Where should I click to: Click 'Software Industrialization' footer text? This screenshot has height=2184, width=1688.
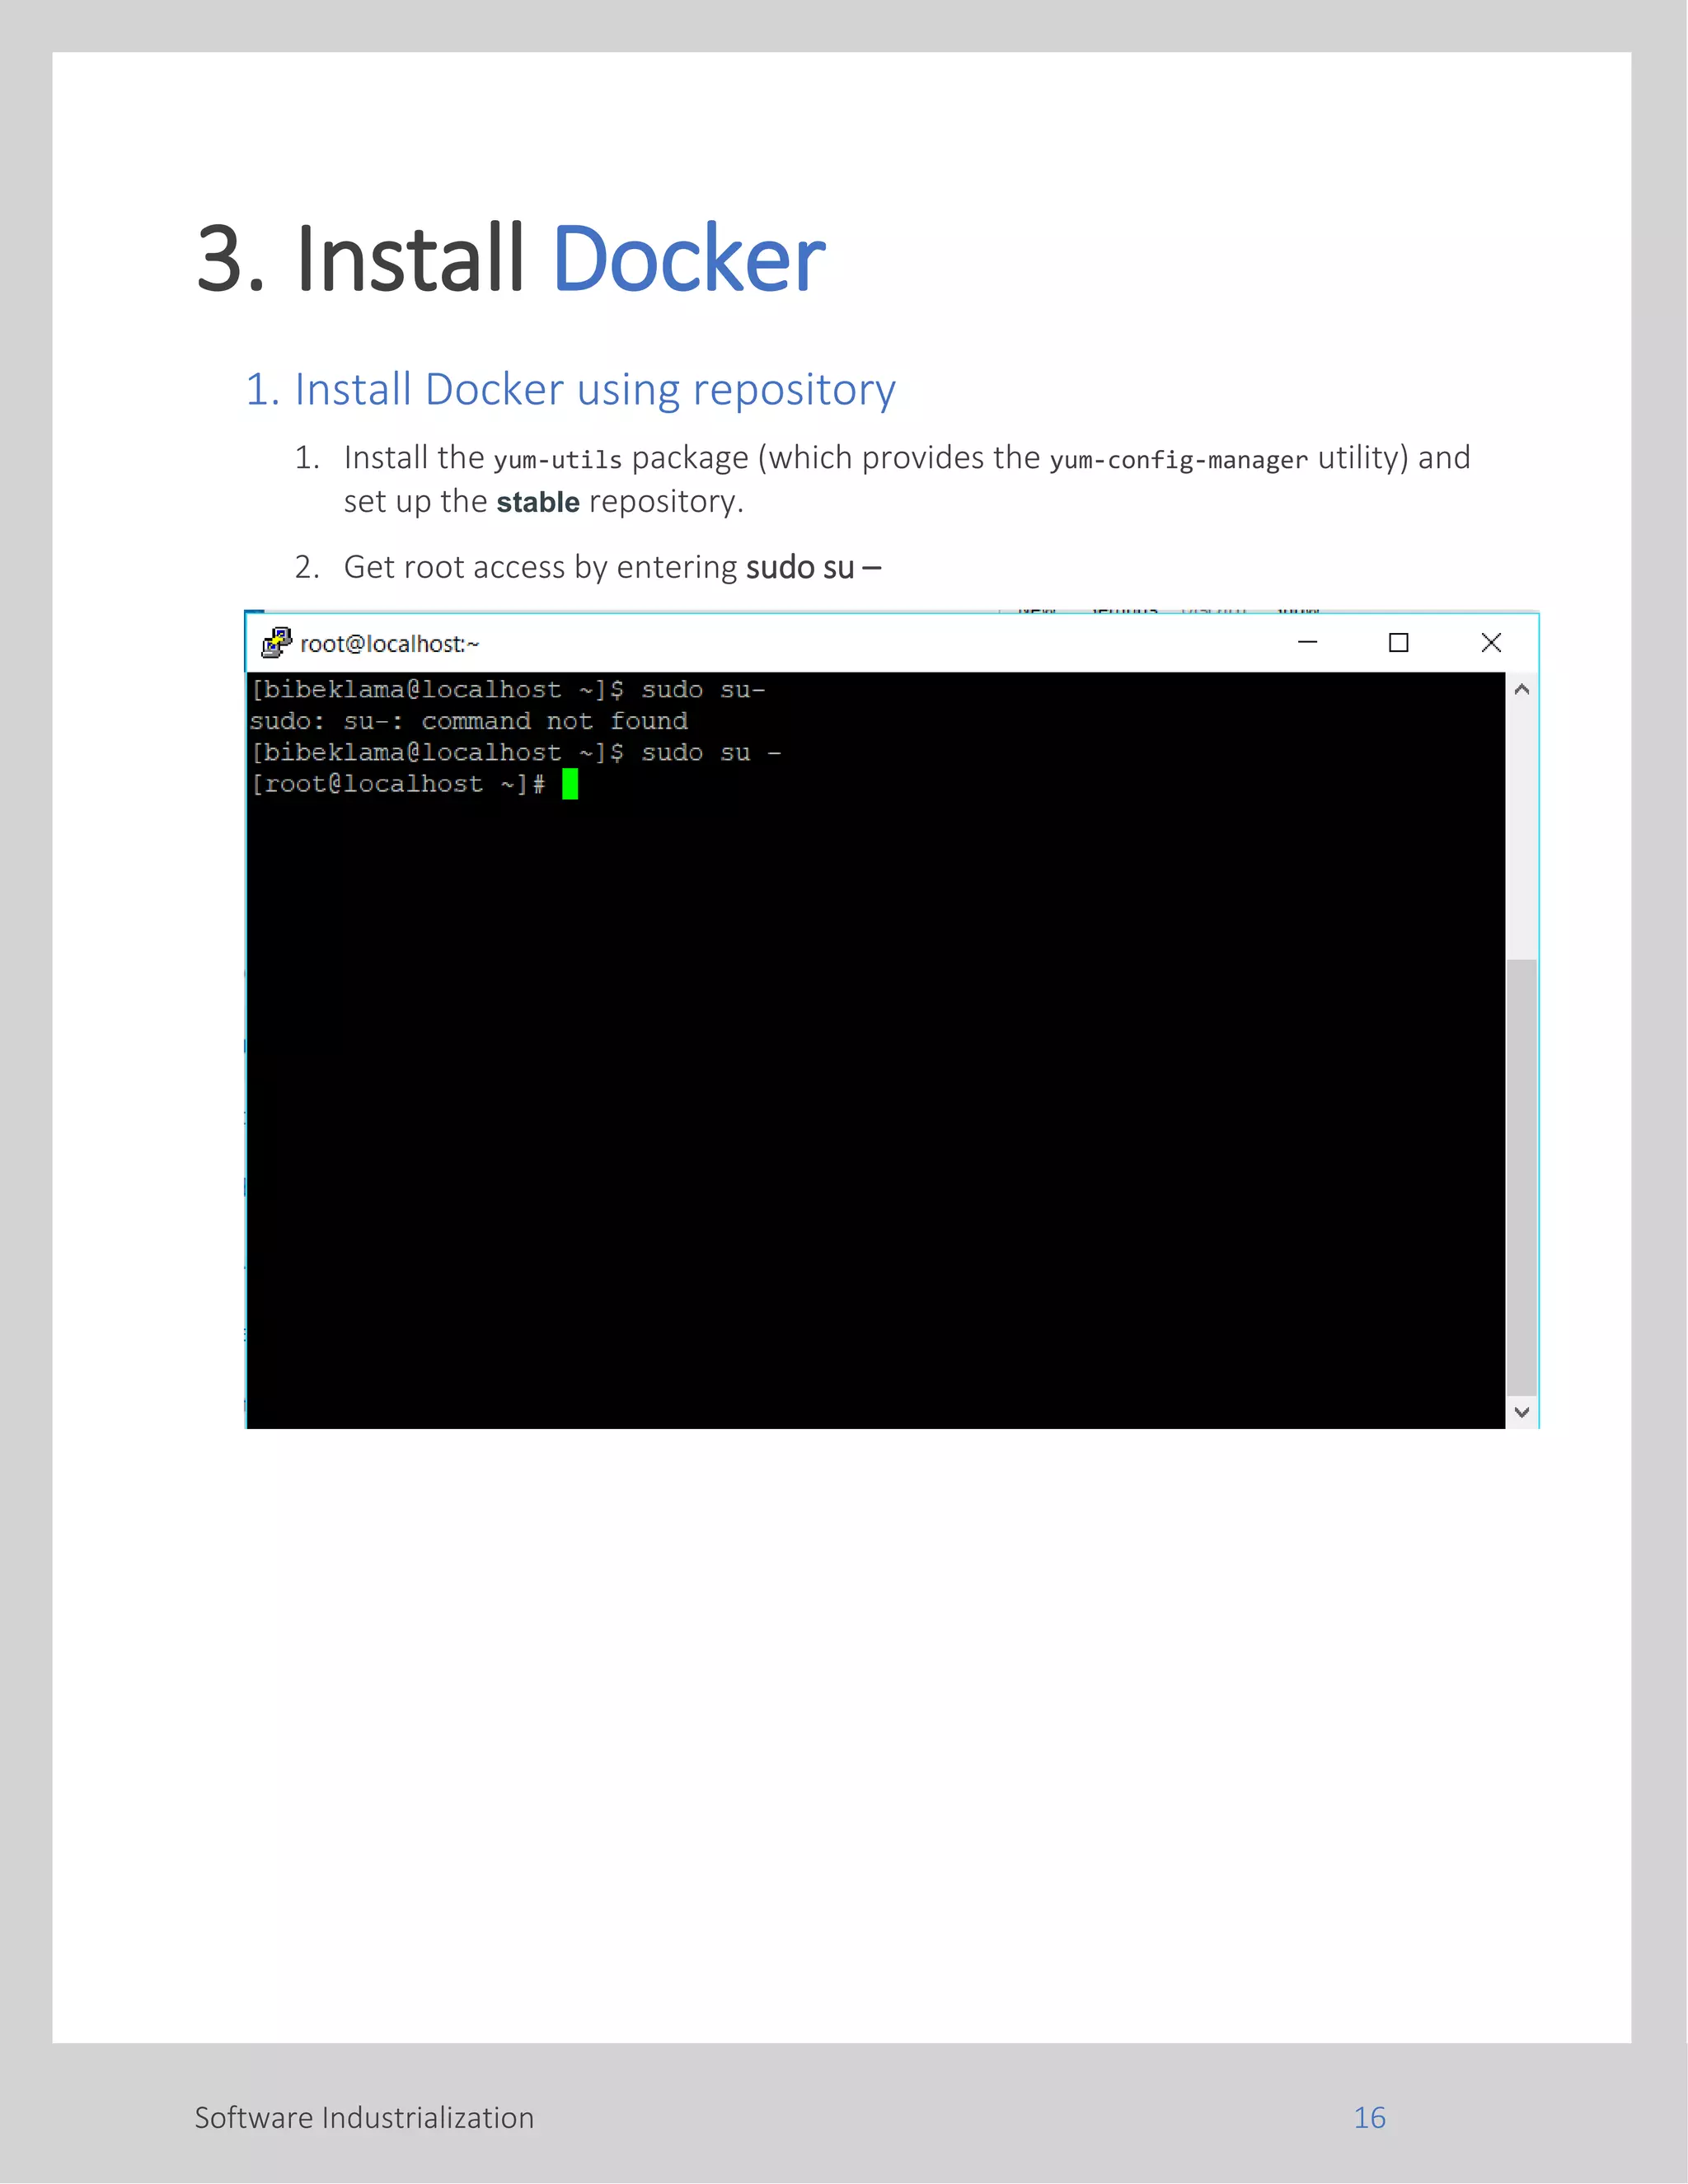[364, 2117]
